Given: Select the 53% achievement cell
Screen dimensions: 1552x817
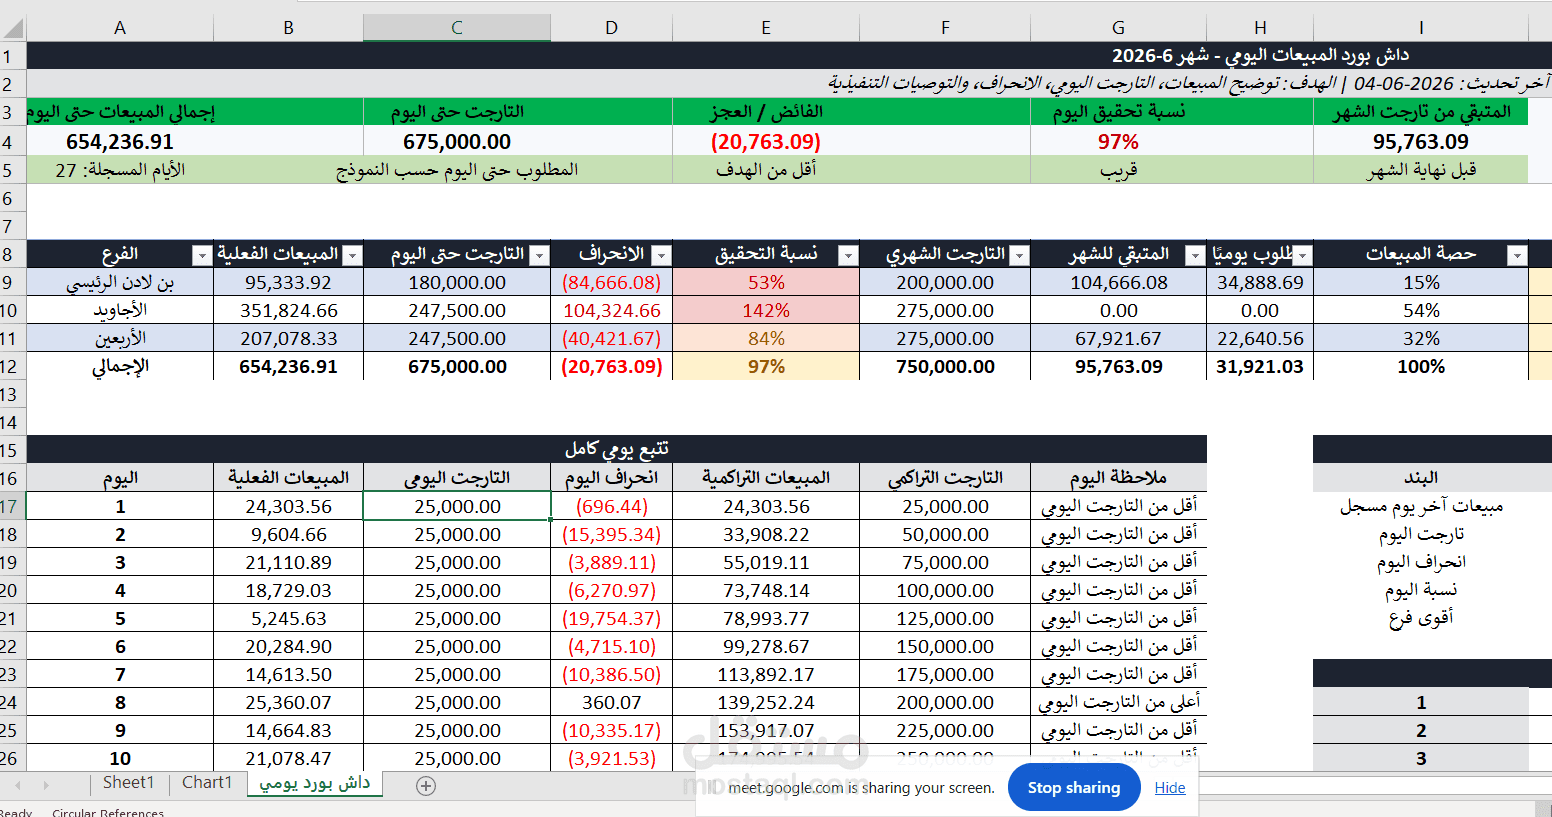Looking at the screenshot, I should tap(766, 283).
